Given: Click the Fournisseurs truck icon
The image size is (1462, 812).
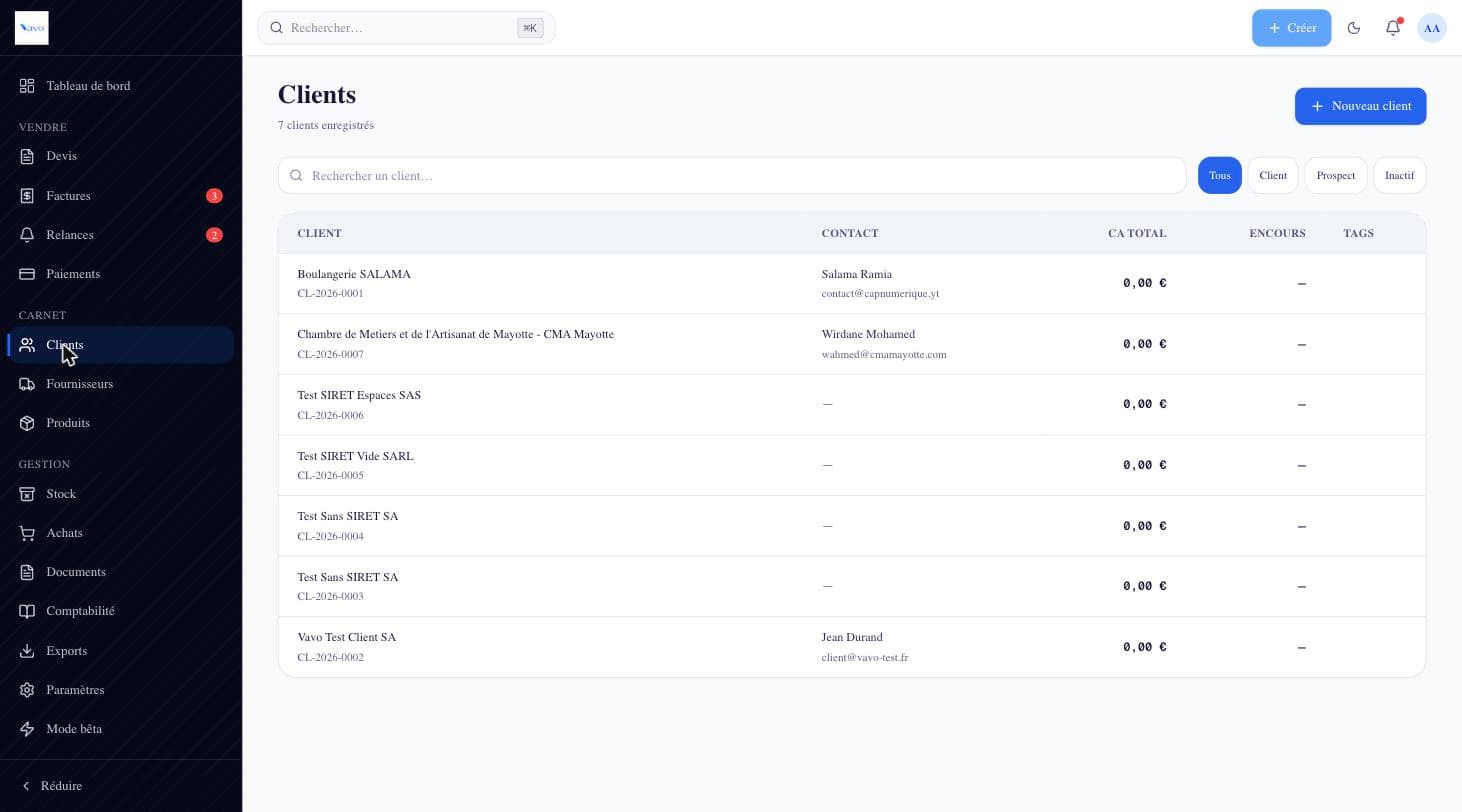Looking at the screenshot, I should (27, 384).
